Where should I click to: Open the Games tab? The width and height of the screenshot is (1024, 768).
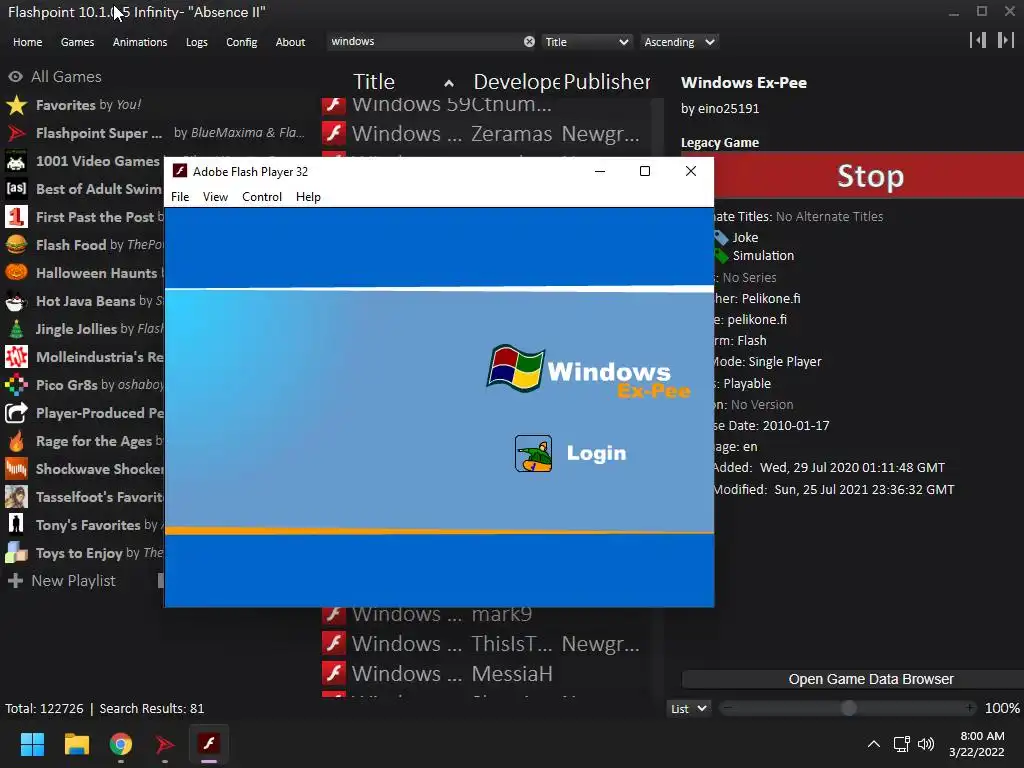[x=77, y=42]
